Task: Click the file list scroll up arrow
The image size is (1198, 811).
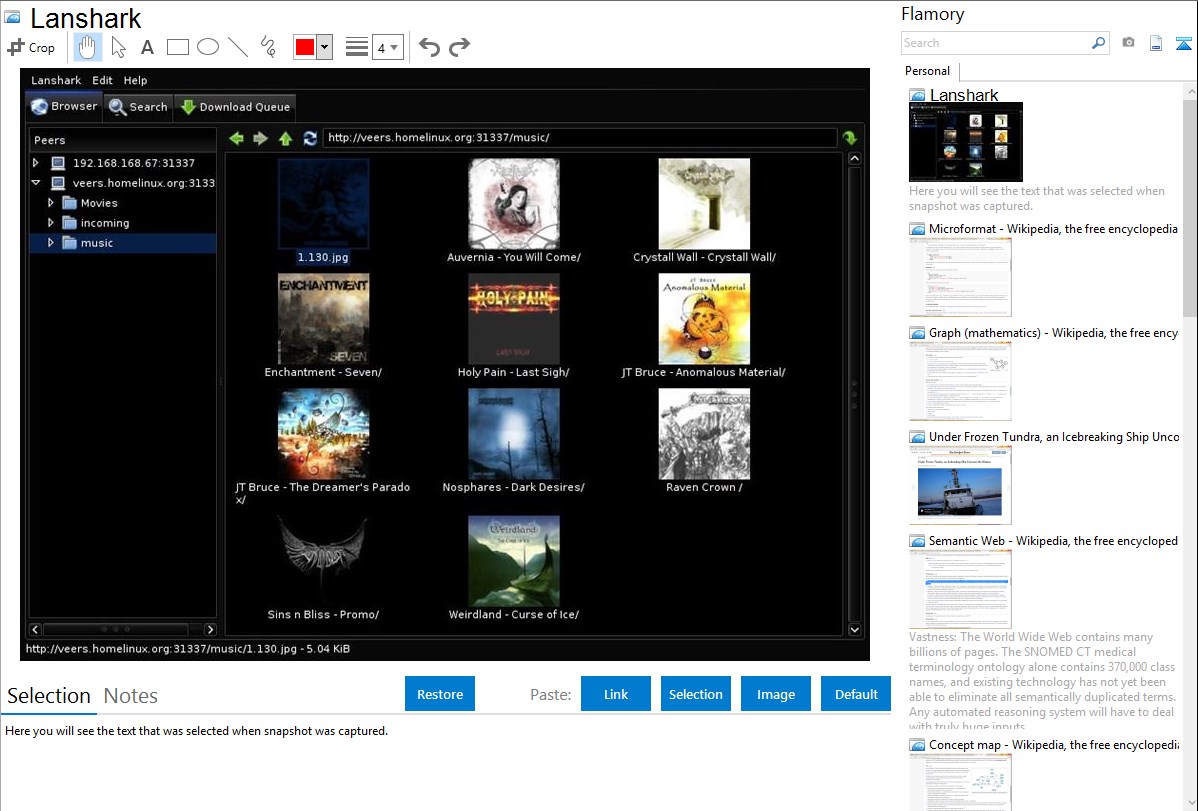Action: [x=854, y=158]
